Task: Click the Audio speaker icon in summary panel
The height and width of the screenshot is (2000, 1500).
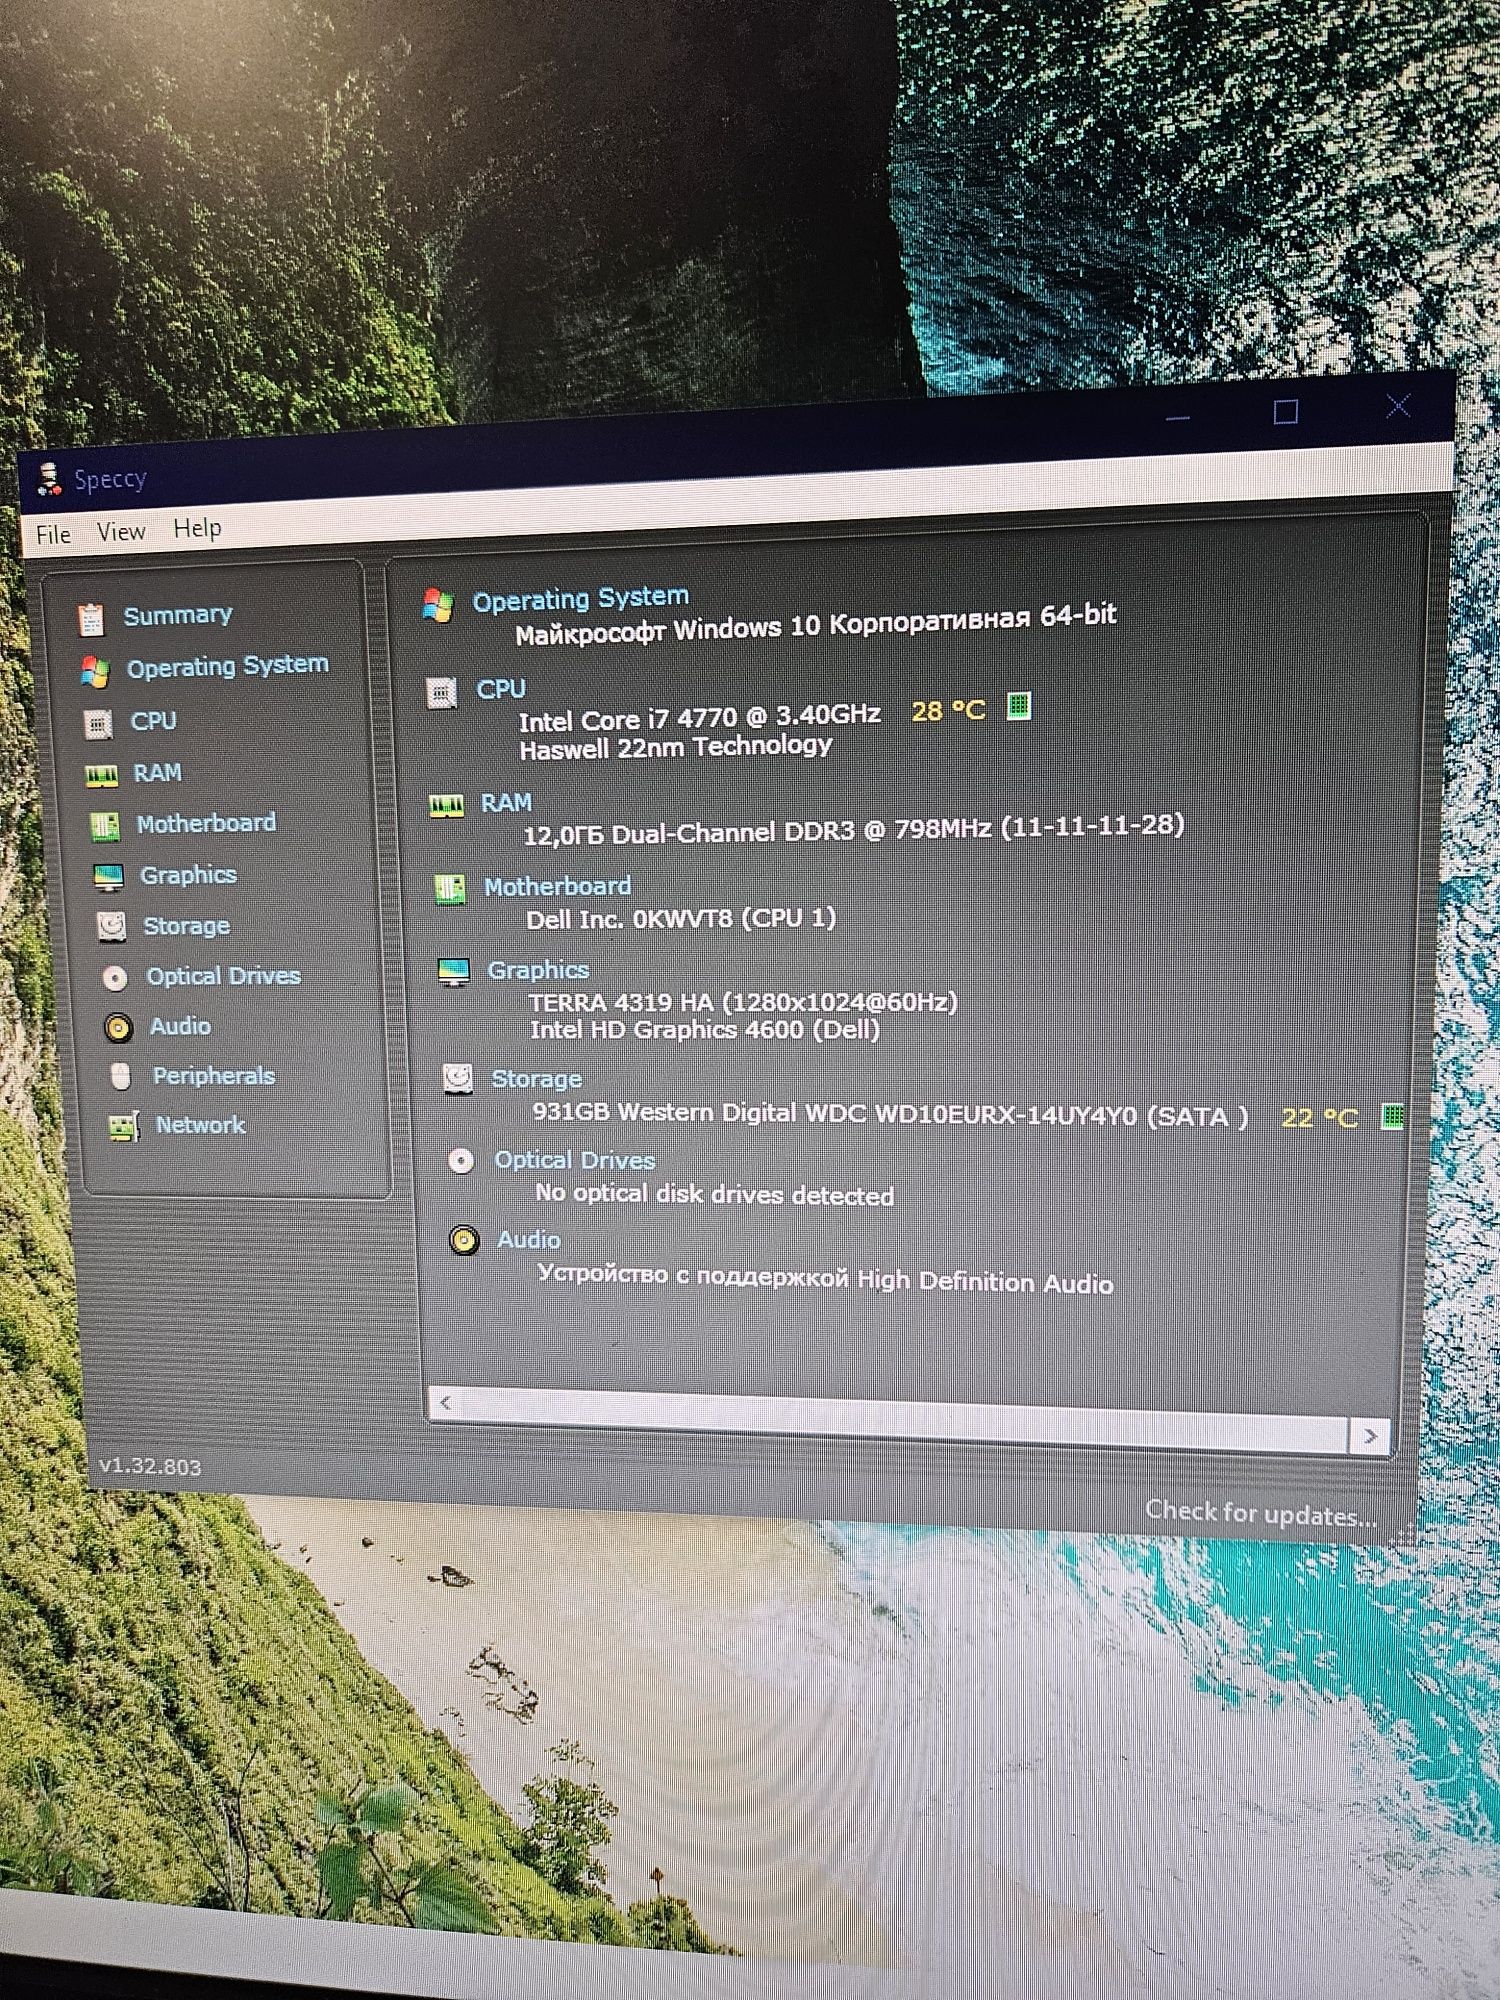Action: pyautogui.click(x=464, y=1240)
